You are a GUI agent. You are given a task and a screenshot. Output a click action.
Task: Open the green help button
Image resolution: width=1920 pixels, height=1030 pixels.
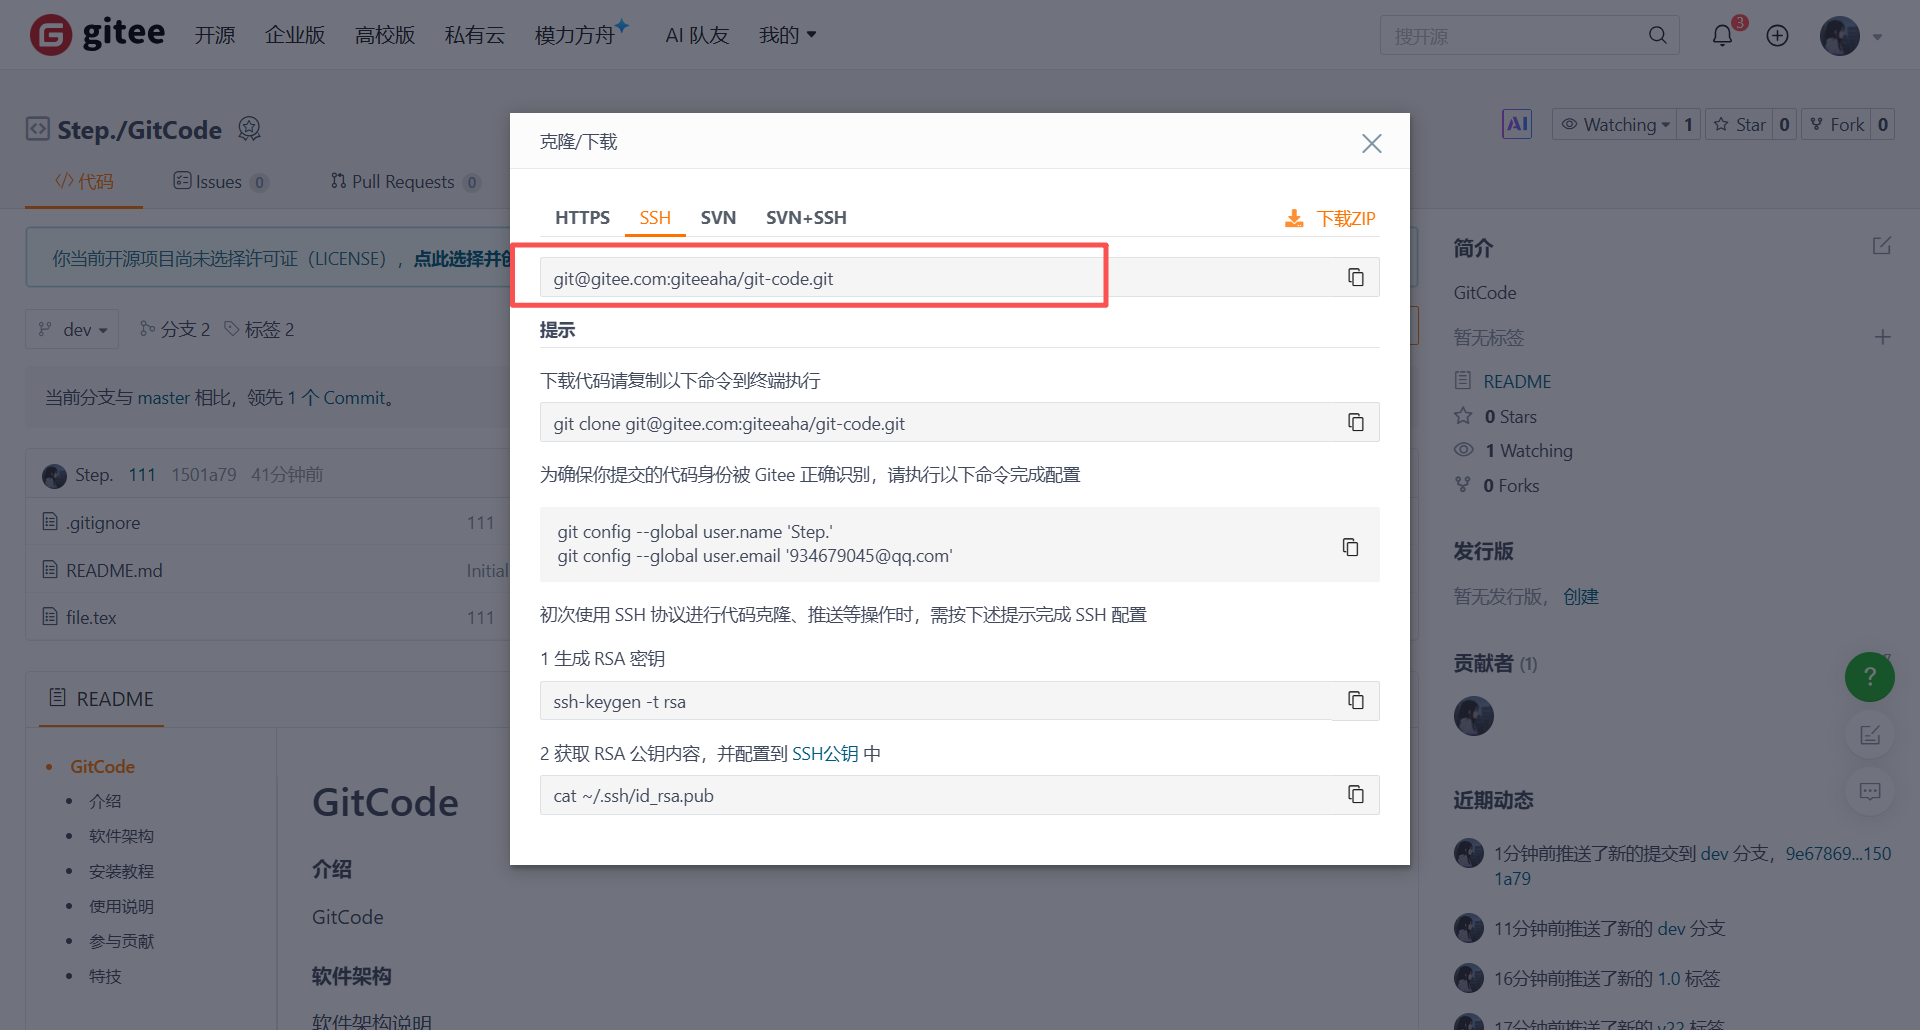click(x=1869, y=677)
